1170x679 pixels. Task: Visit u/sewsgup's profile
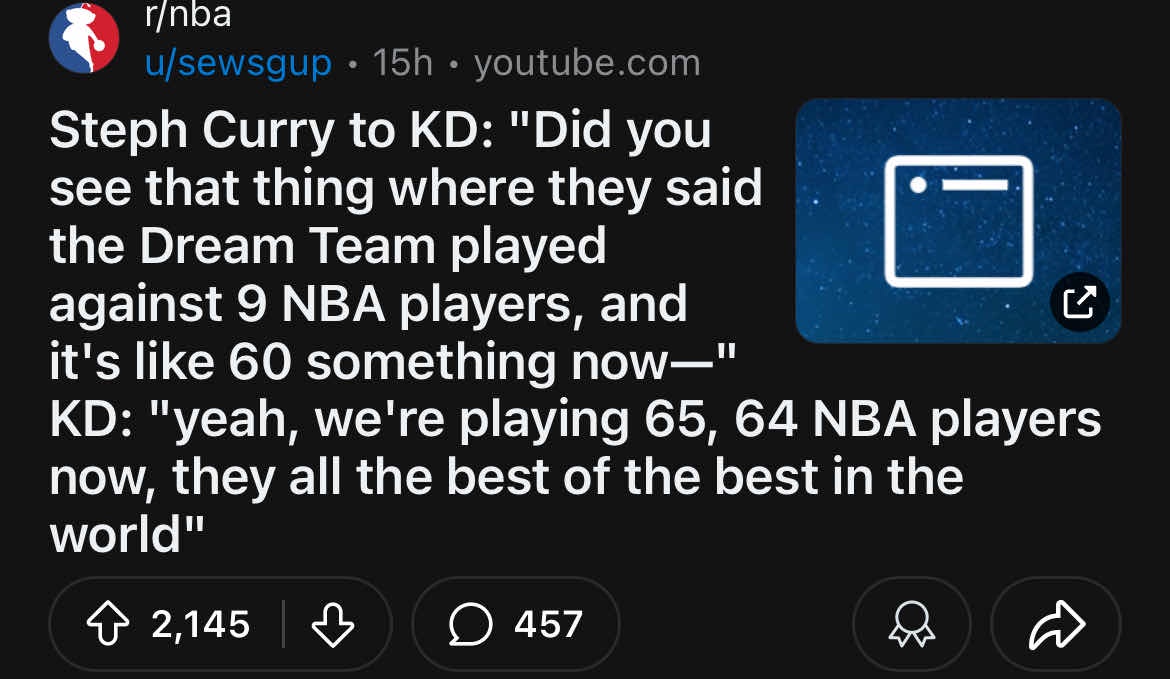[238, 64]
